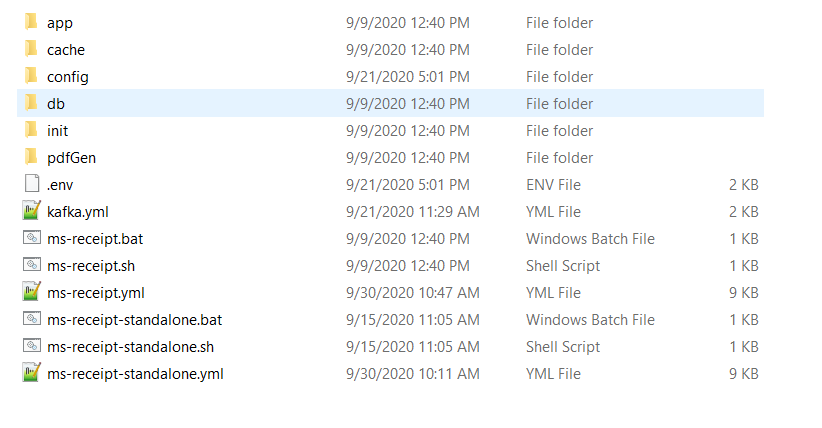Click the .env file icon
Viewport: 822px width, 428px height.
click(x=30, y=184)
